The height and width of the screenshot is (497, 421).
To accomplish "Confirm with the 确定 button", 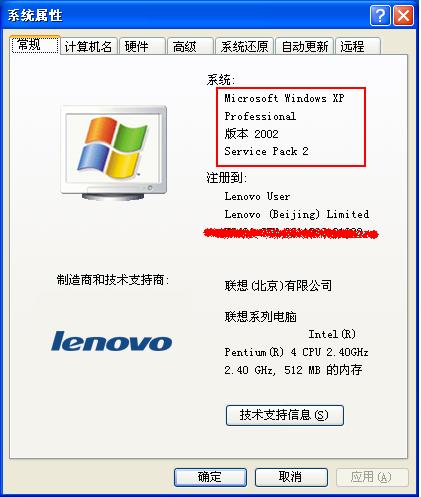I will coord(210,477).
